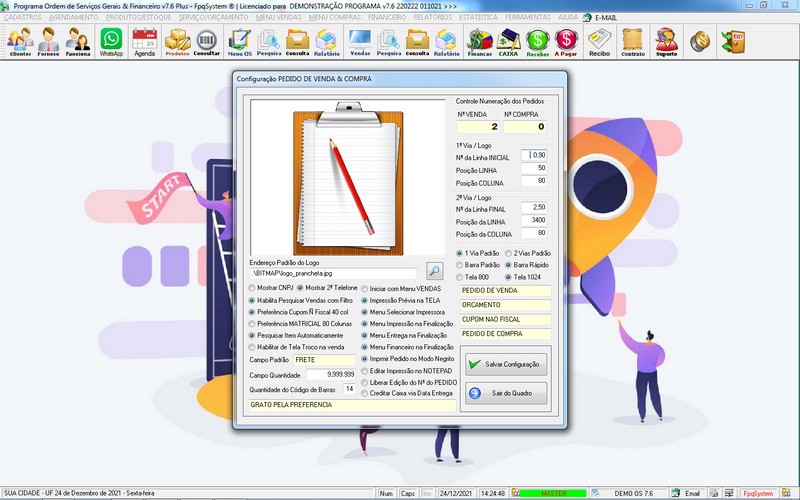
Task: Open the Clientes toolbar icon
Action: (20, 42)
